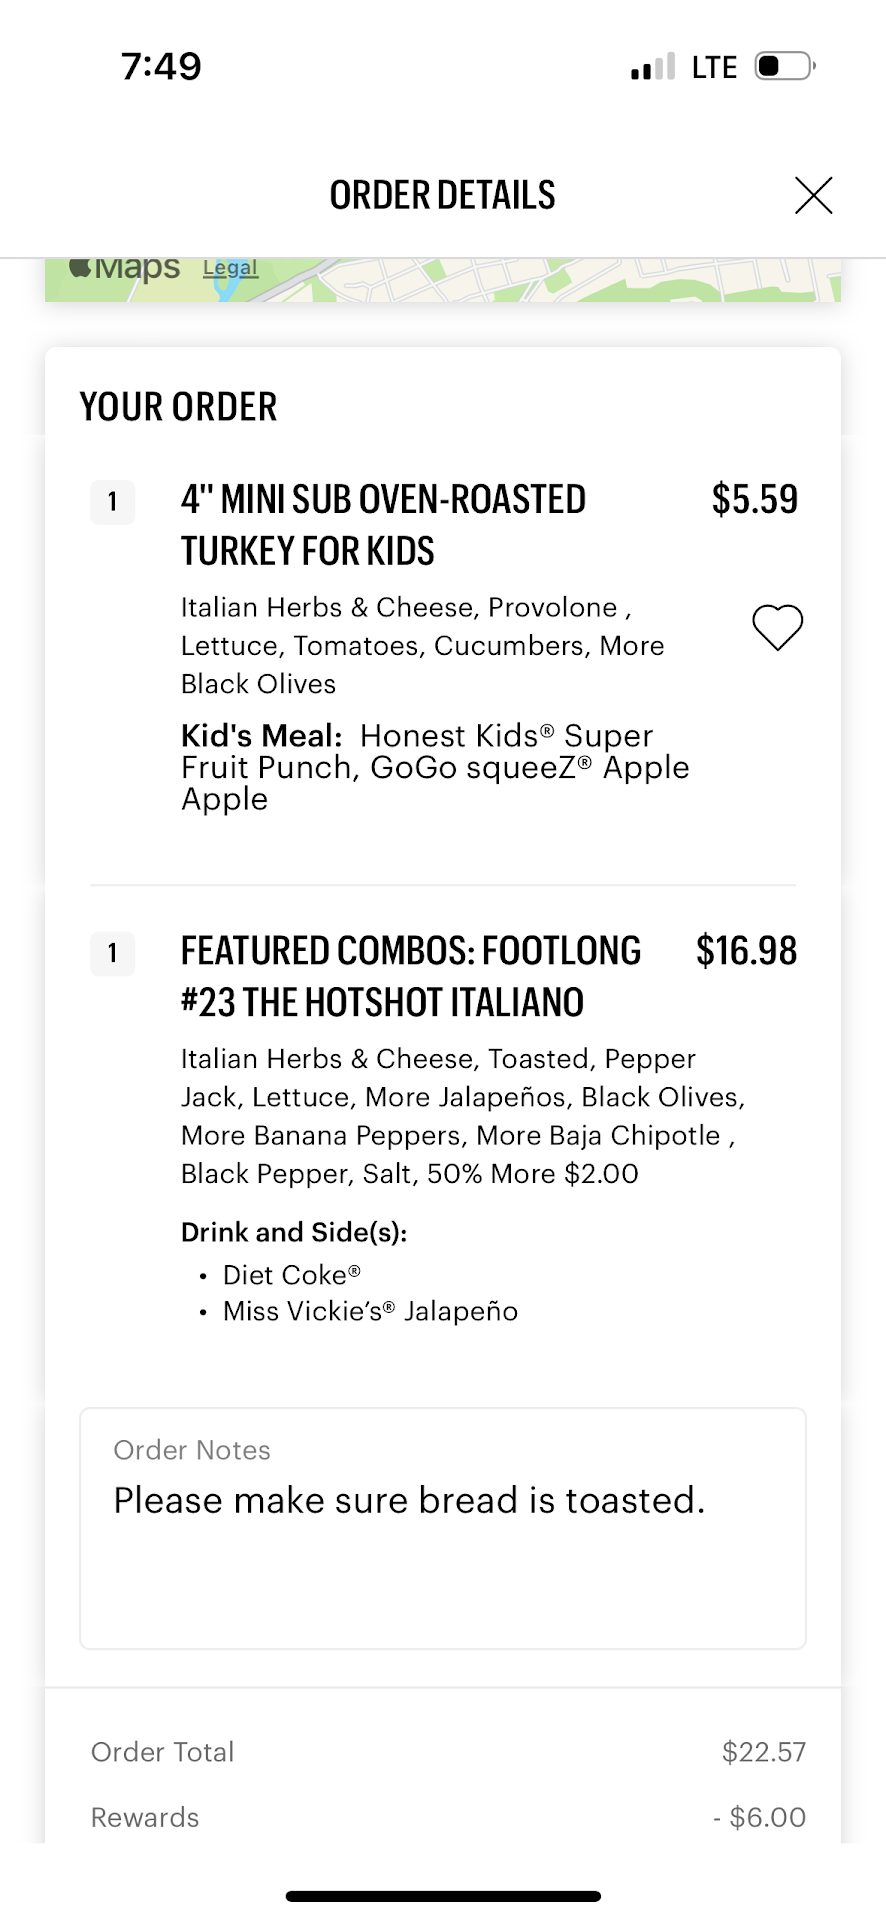This screenshot has width=886, height=1920.
Task: Select the 4" Mini Sub Oven-Roasted Turkey title
Action: (x=383, y=525)
